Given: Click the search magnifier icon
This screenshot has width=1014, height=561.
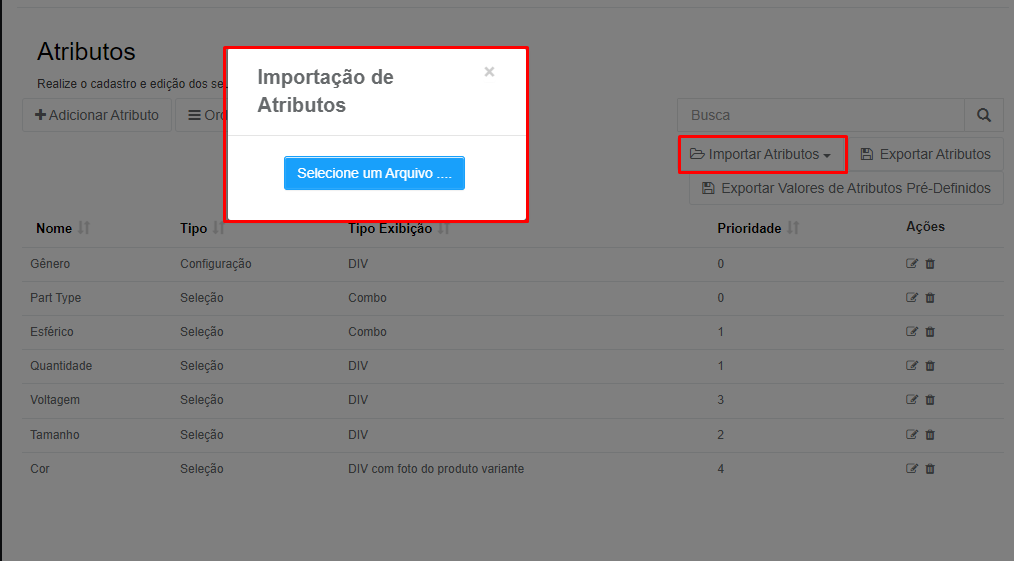Looking at the screenshot, I should [984, 115].
